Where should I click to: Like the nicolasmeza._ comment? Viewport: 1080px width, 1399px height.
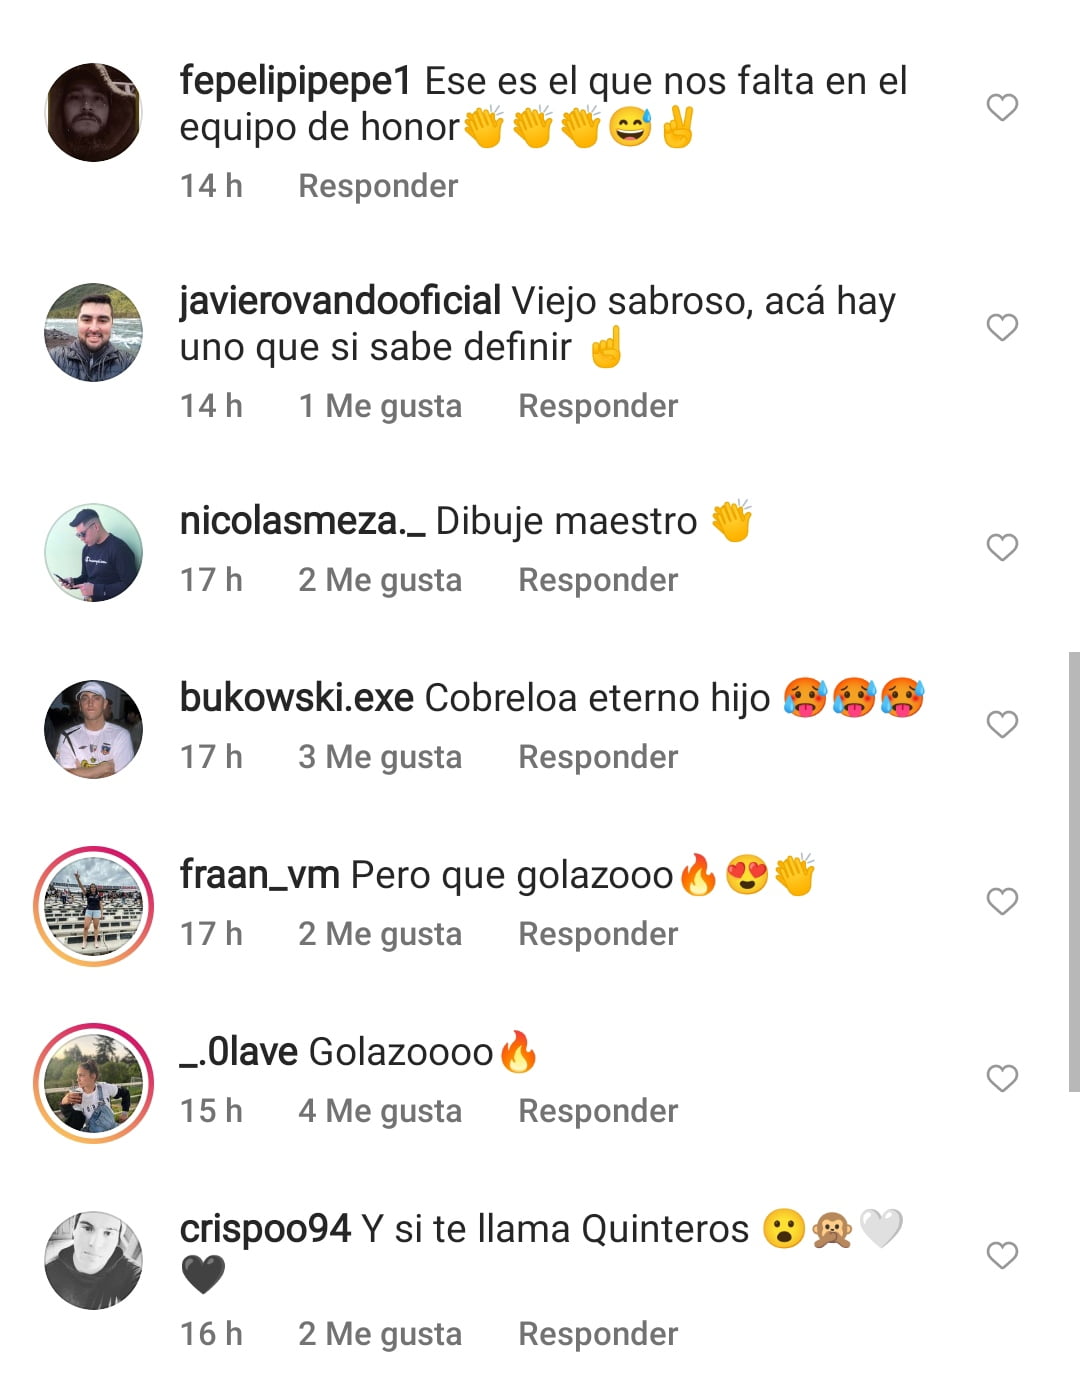(1002, 547)
